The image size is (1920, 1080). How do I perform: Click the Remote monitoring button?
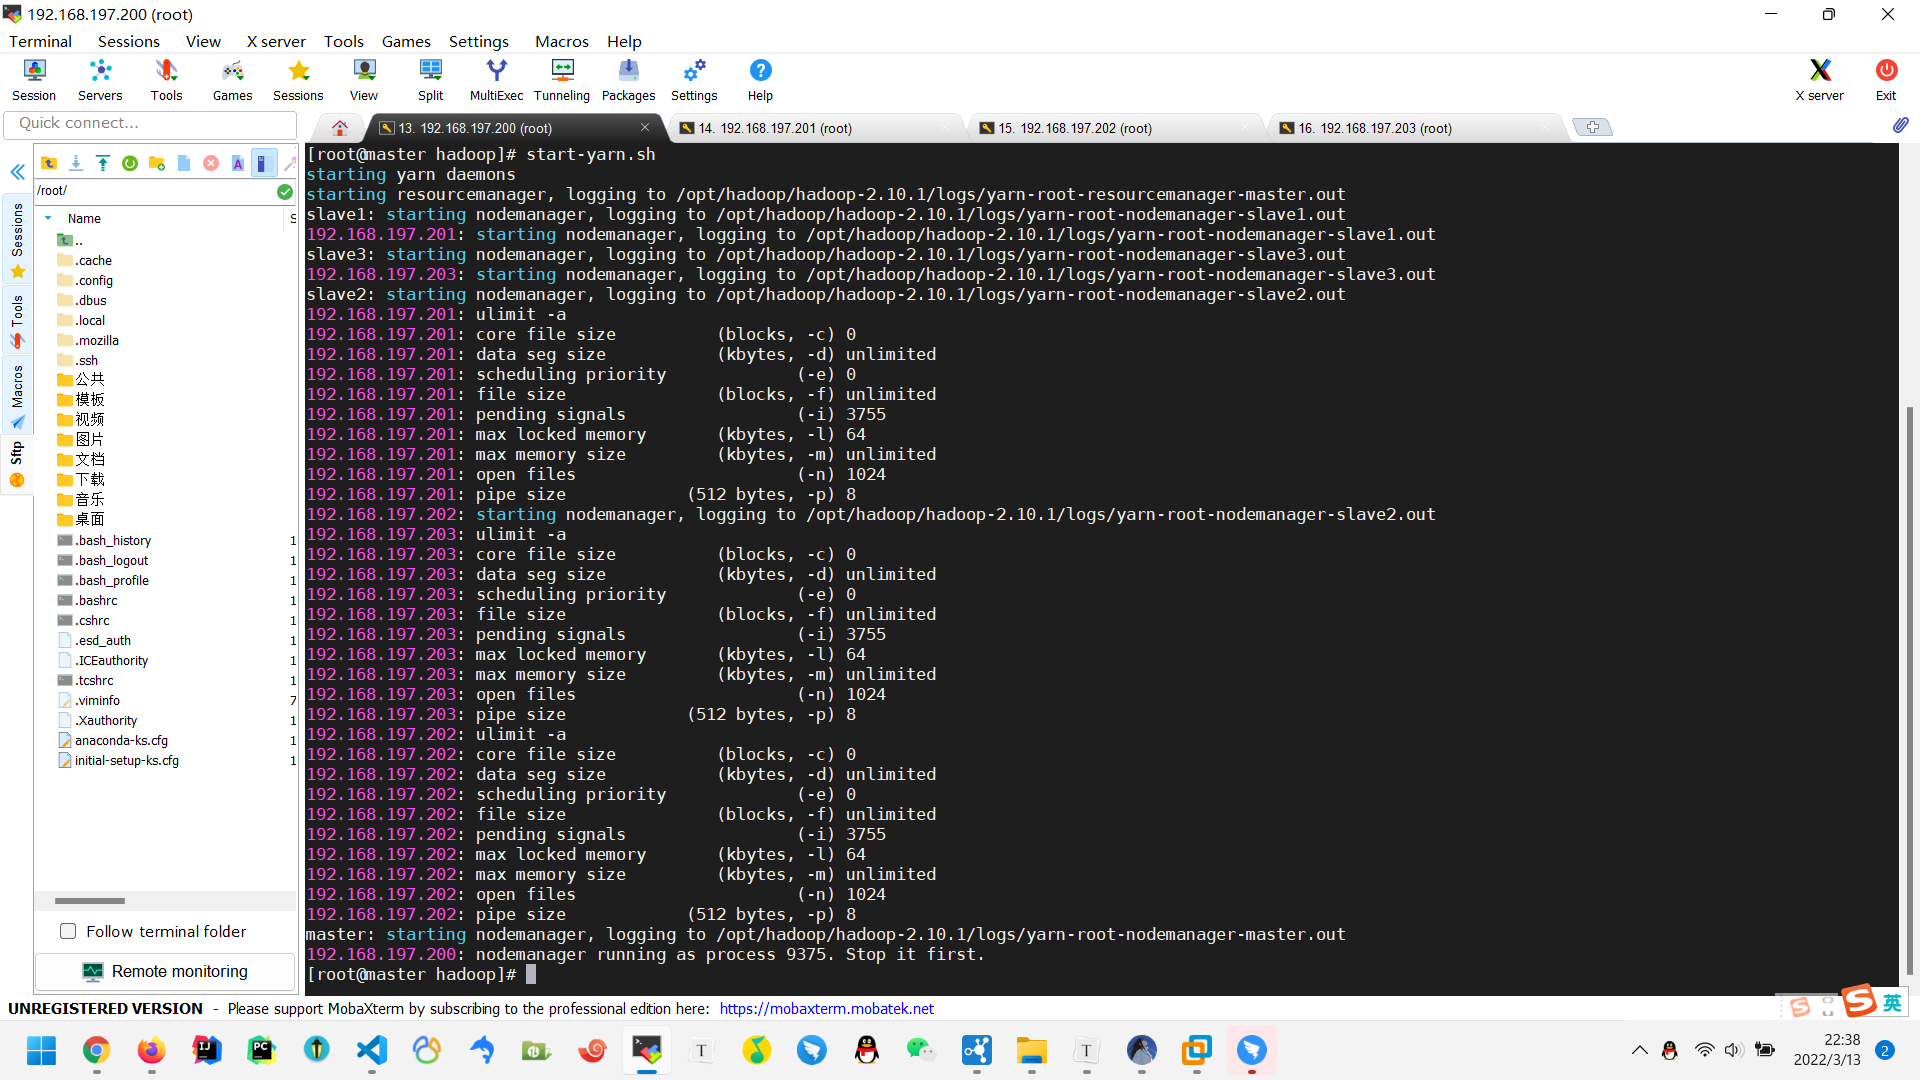(165, 971)
